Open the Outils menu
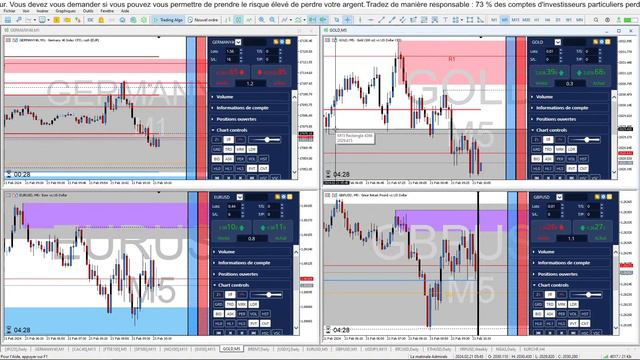This screenshot has height=360, width=640. pyautogui.click(x=88, y=11)
